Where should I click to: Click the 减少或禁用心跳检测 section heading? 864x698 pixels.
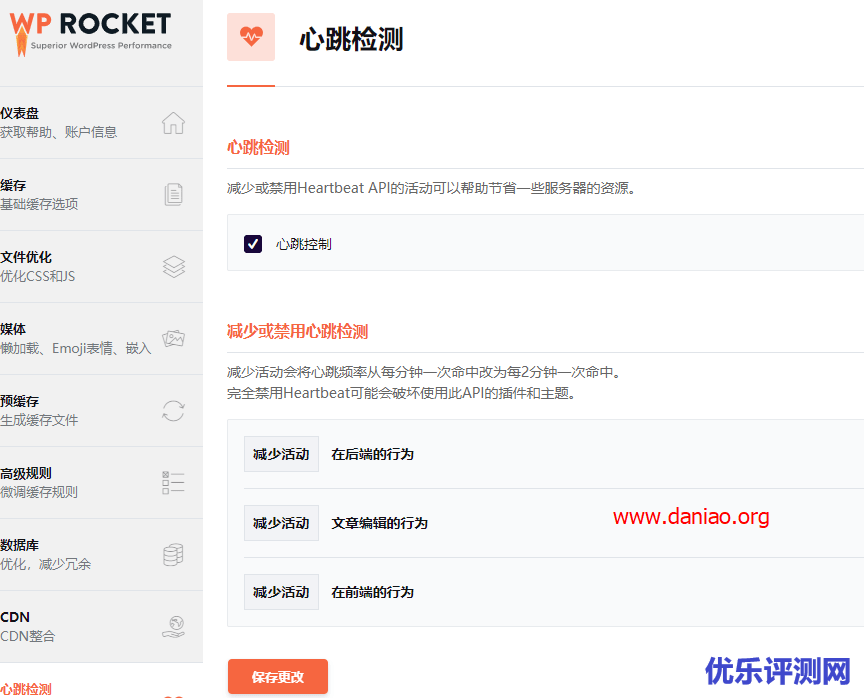click(x=298, y=331)
